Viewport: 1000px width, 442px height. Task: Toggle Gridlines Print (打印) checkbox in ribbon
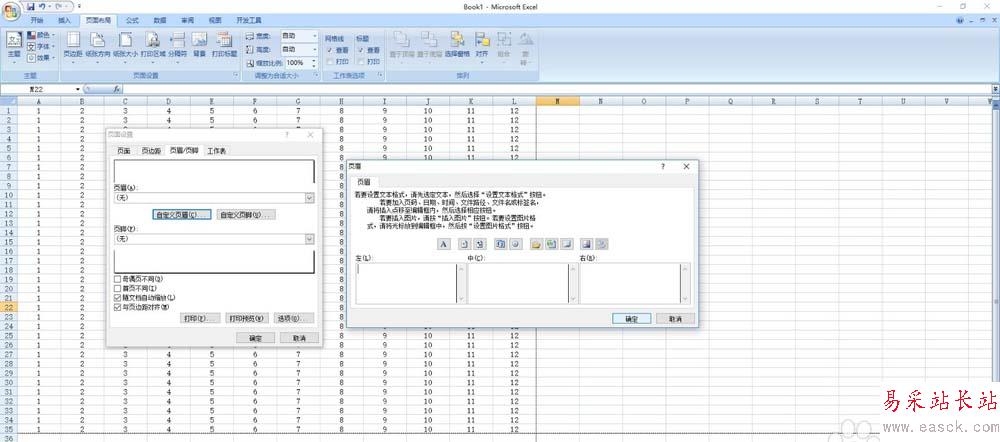(x=329, y=61)
